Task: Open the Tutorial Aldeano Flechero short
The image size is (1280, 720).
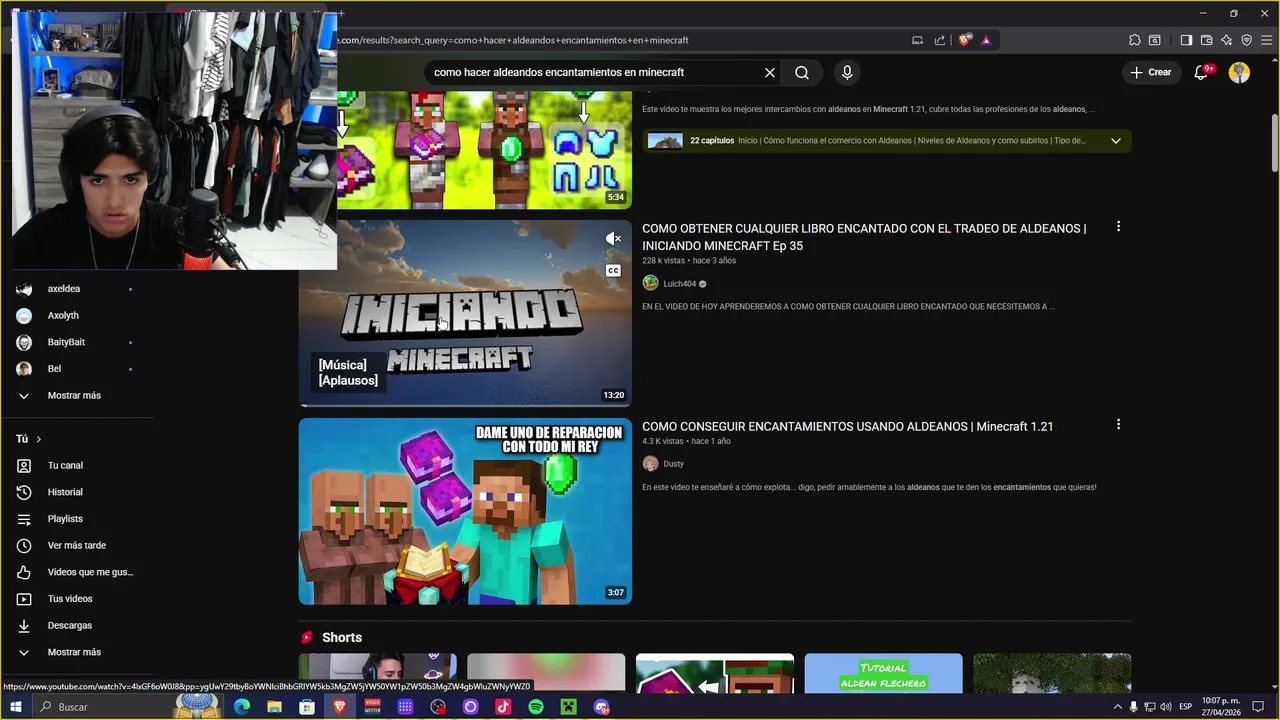Action: click(x=883, y=672)
